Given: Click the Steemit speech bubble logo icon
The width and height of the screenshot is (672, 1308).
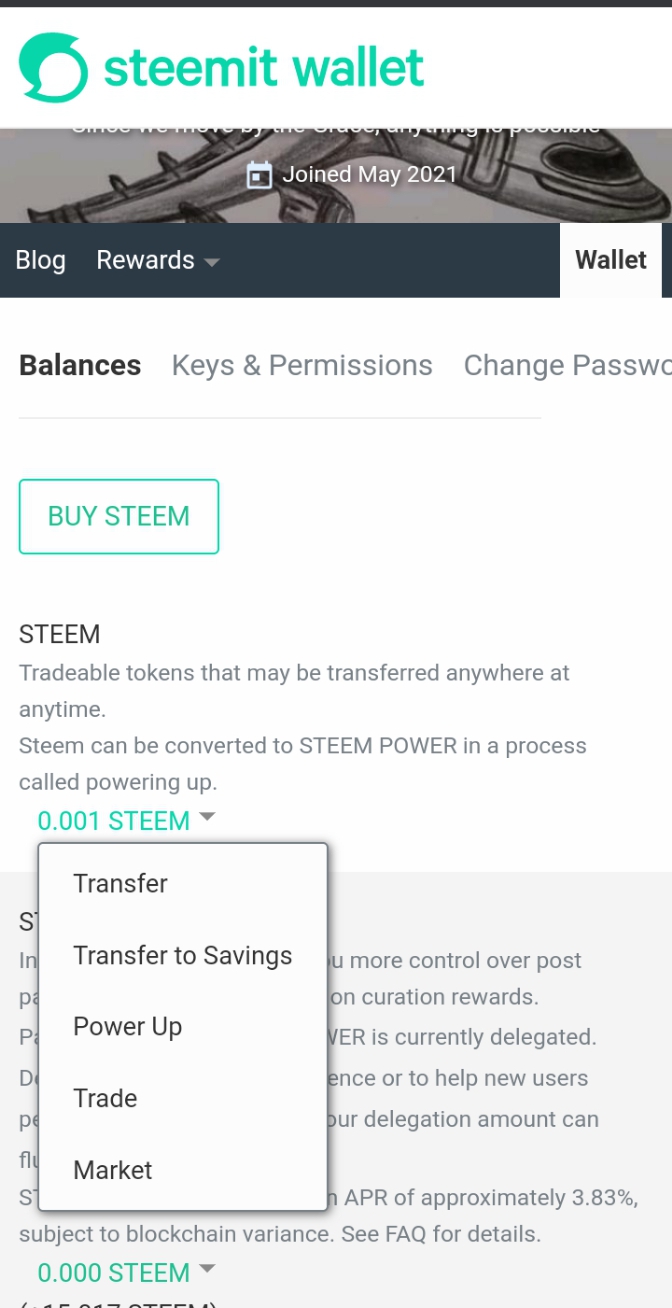Looking at the screenshot, I should tap(52, 67).
